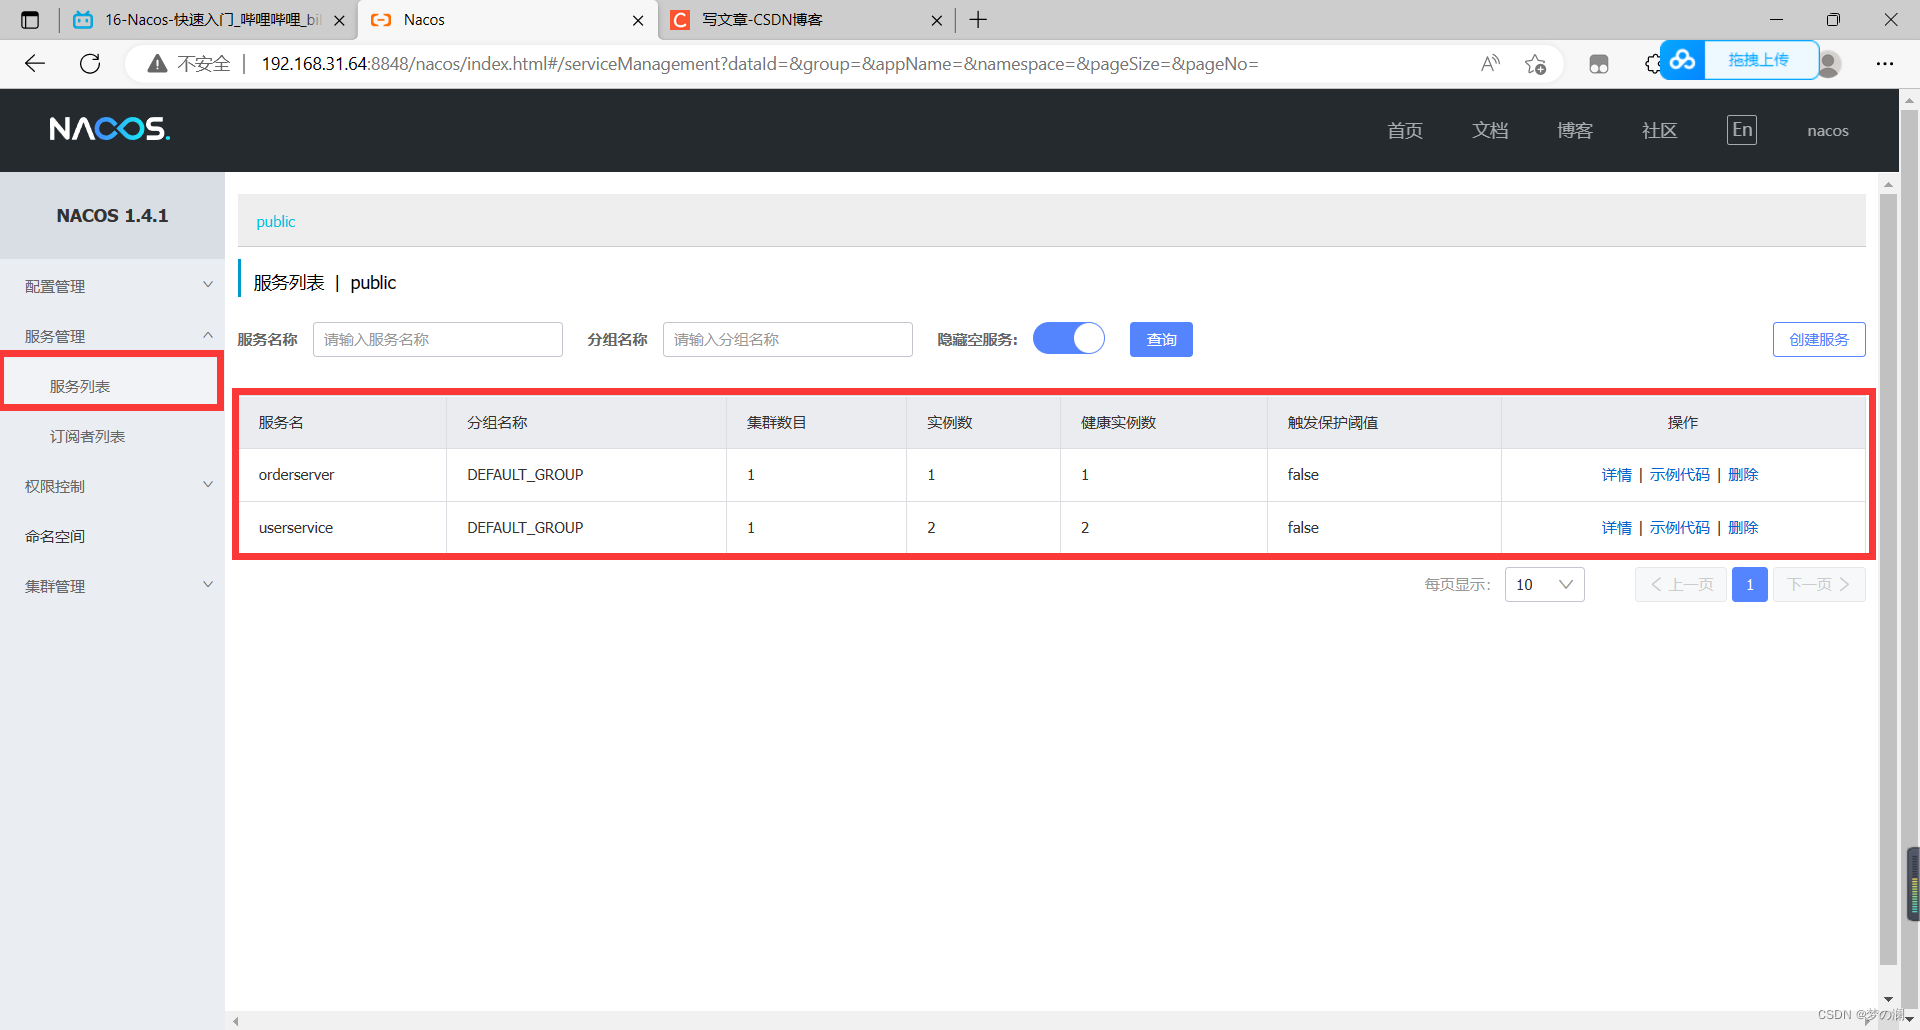Open the tab actions icon

(30, 20)
